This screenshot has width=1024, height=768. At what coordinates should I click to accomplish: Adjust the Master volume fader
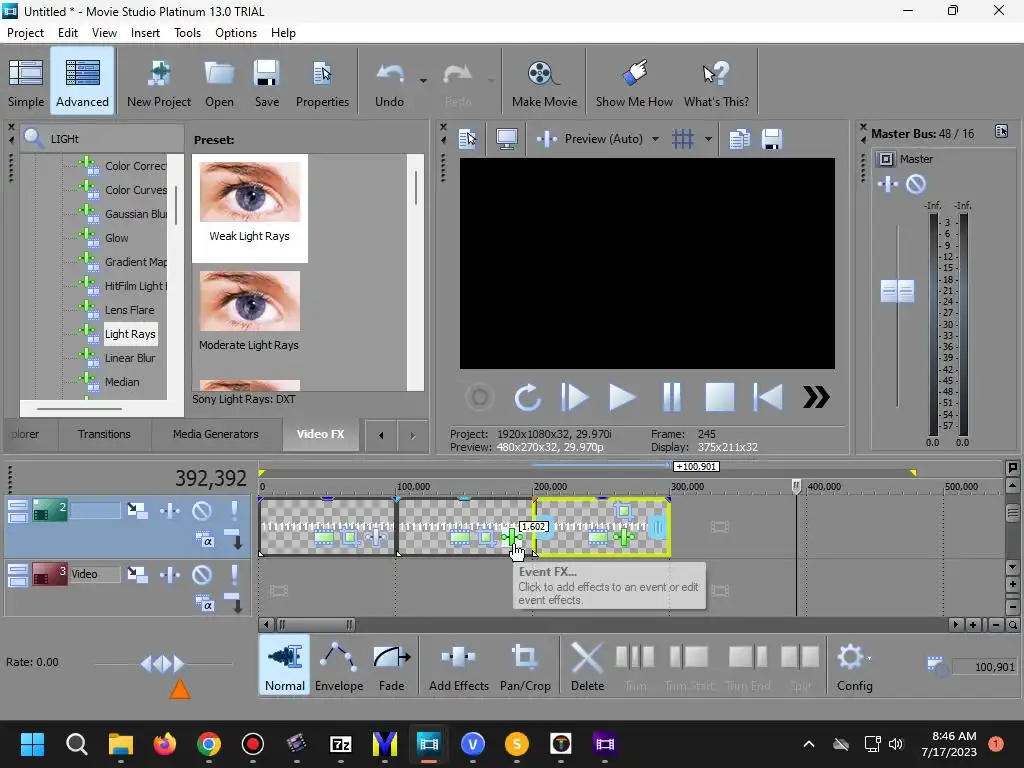[897, 291]
